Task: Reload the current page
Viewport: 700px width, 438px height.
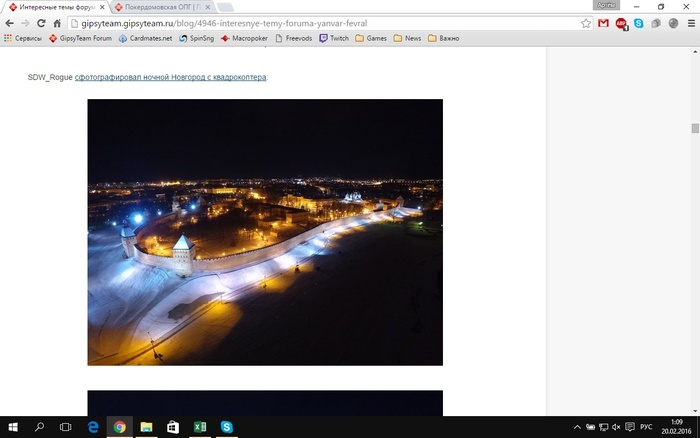Action: click(41, 23)
